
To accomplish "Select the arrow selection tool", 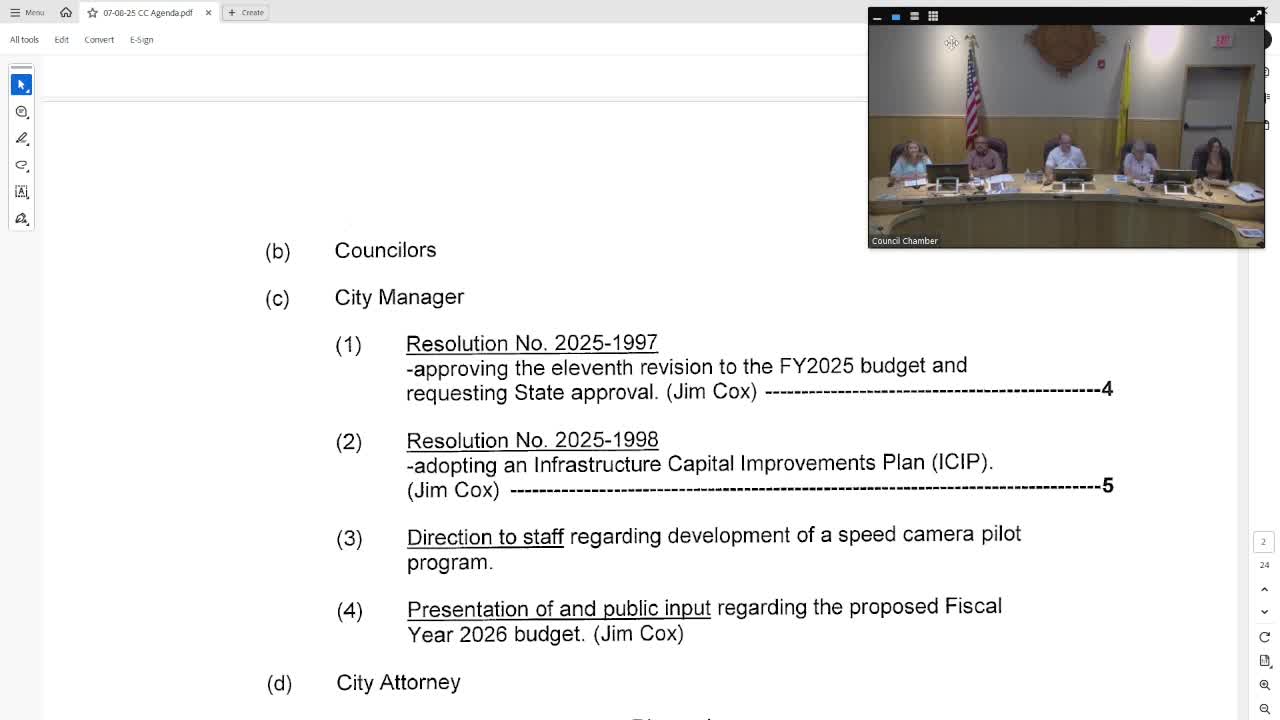I will (21, 85).
